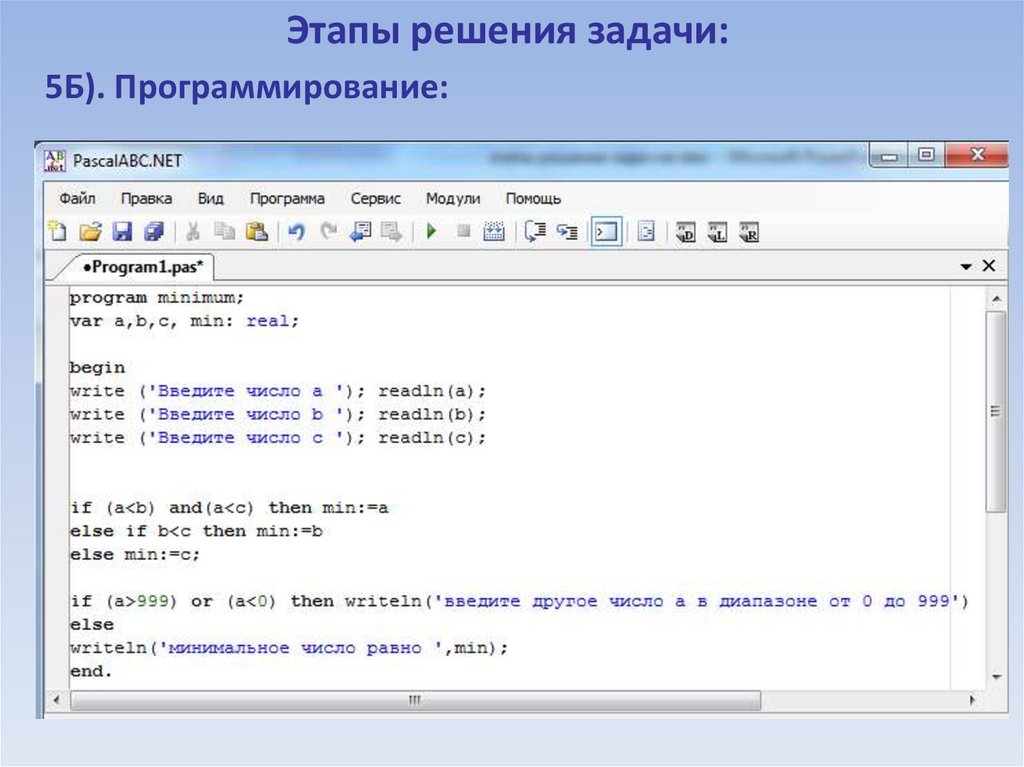Viewport: 1024px width, 767px height.
Task: Click the line 'else if b<c then min:=b'
Action: 197,531
